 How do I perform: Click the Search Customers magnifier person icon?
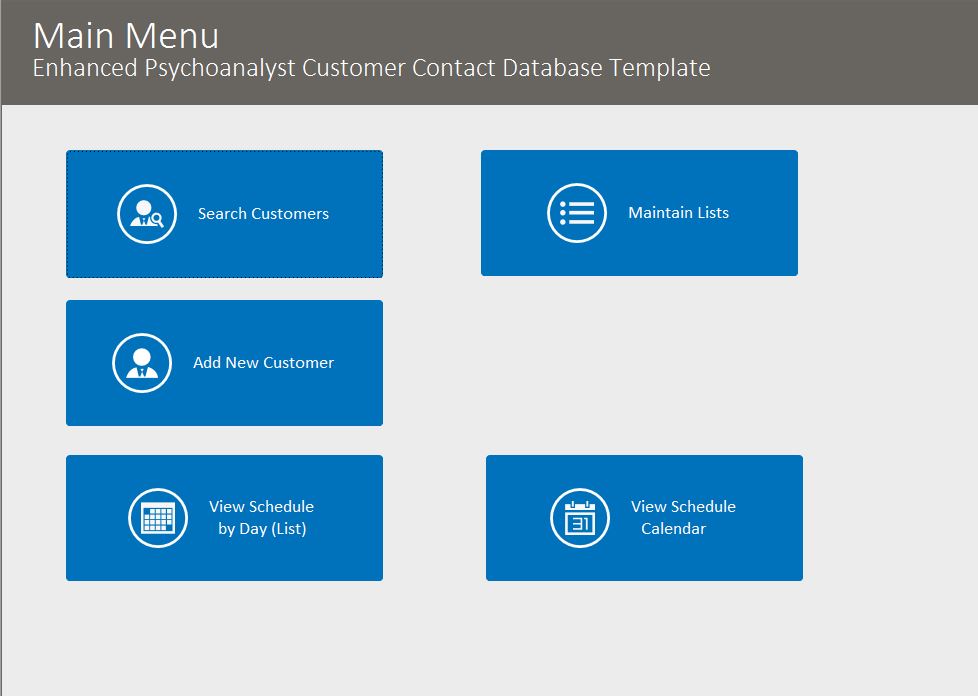click(x=147, y=214)
